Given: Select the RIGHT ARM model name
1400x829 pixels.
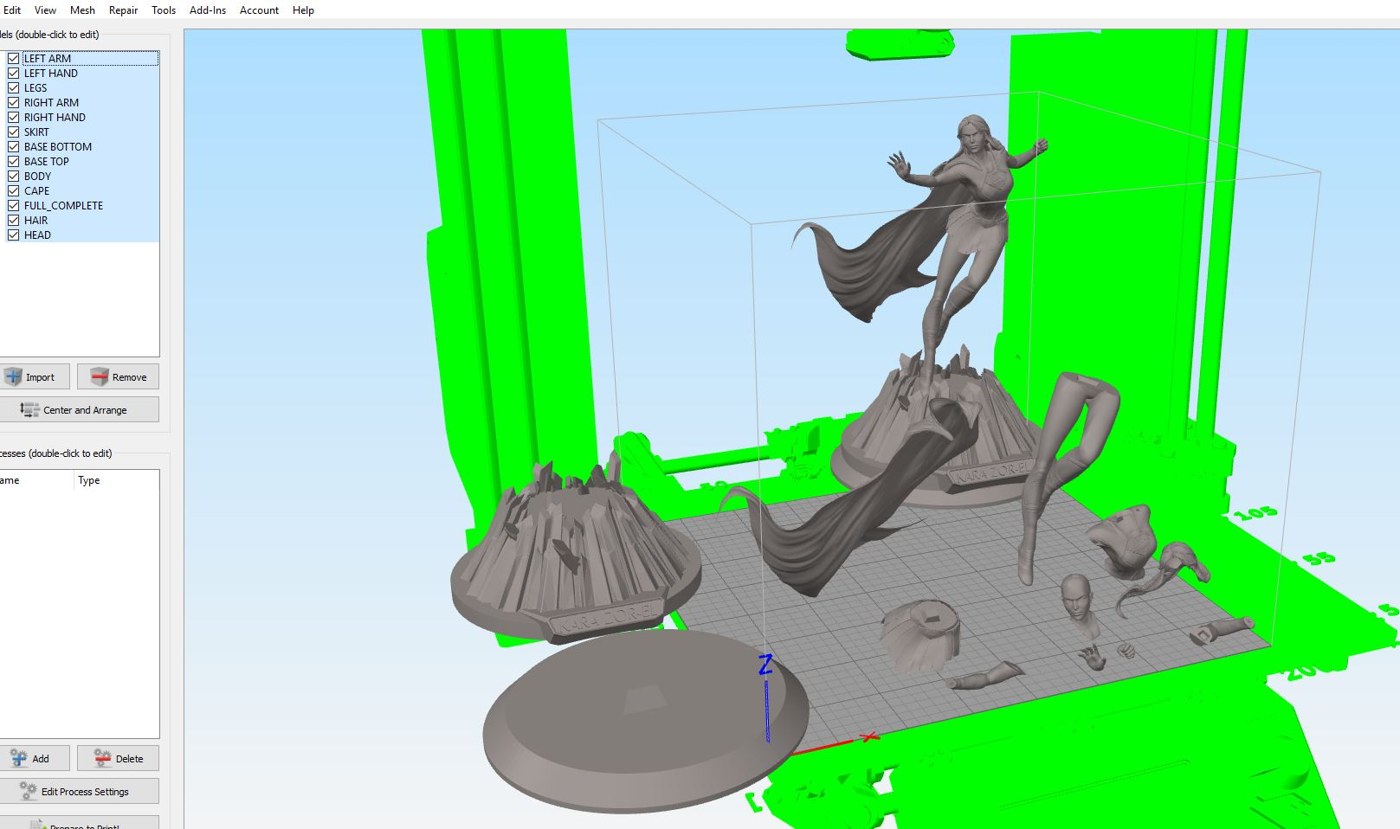Looking at the screenshot, I should tap(51, 102).
